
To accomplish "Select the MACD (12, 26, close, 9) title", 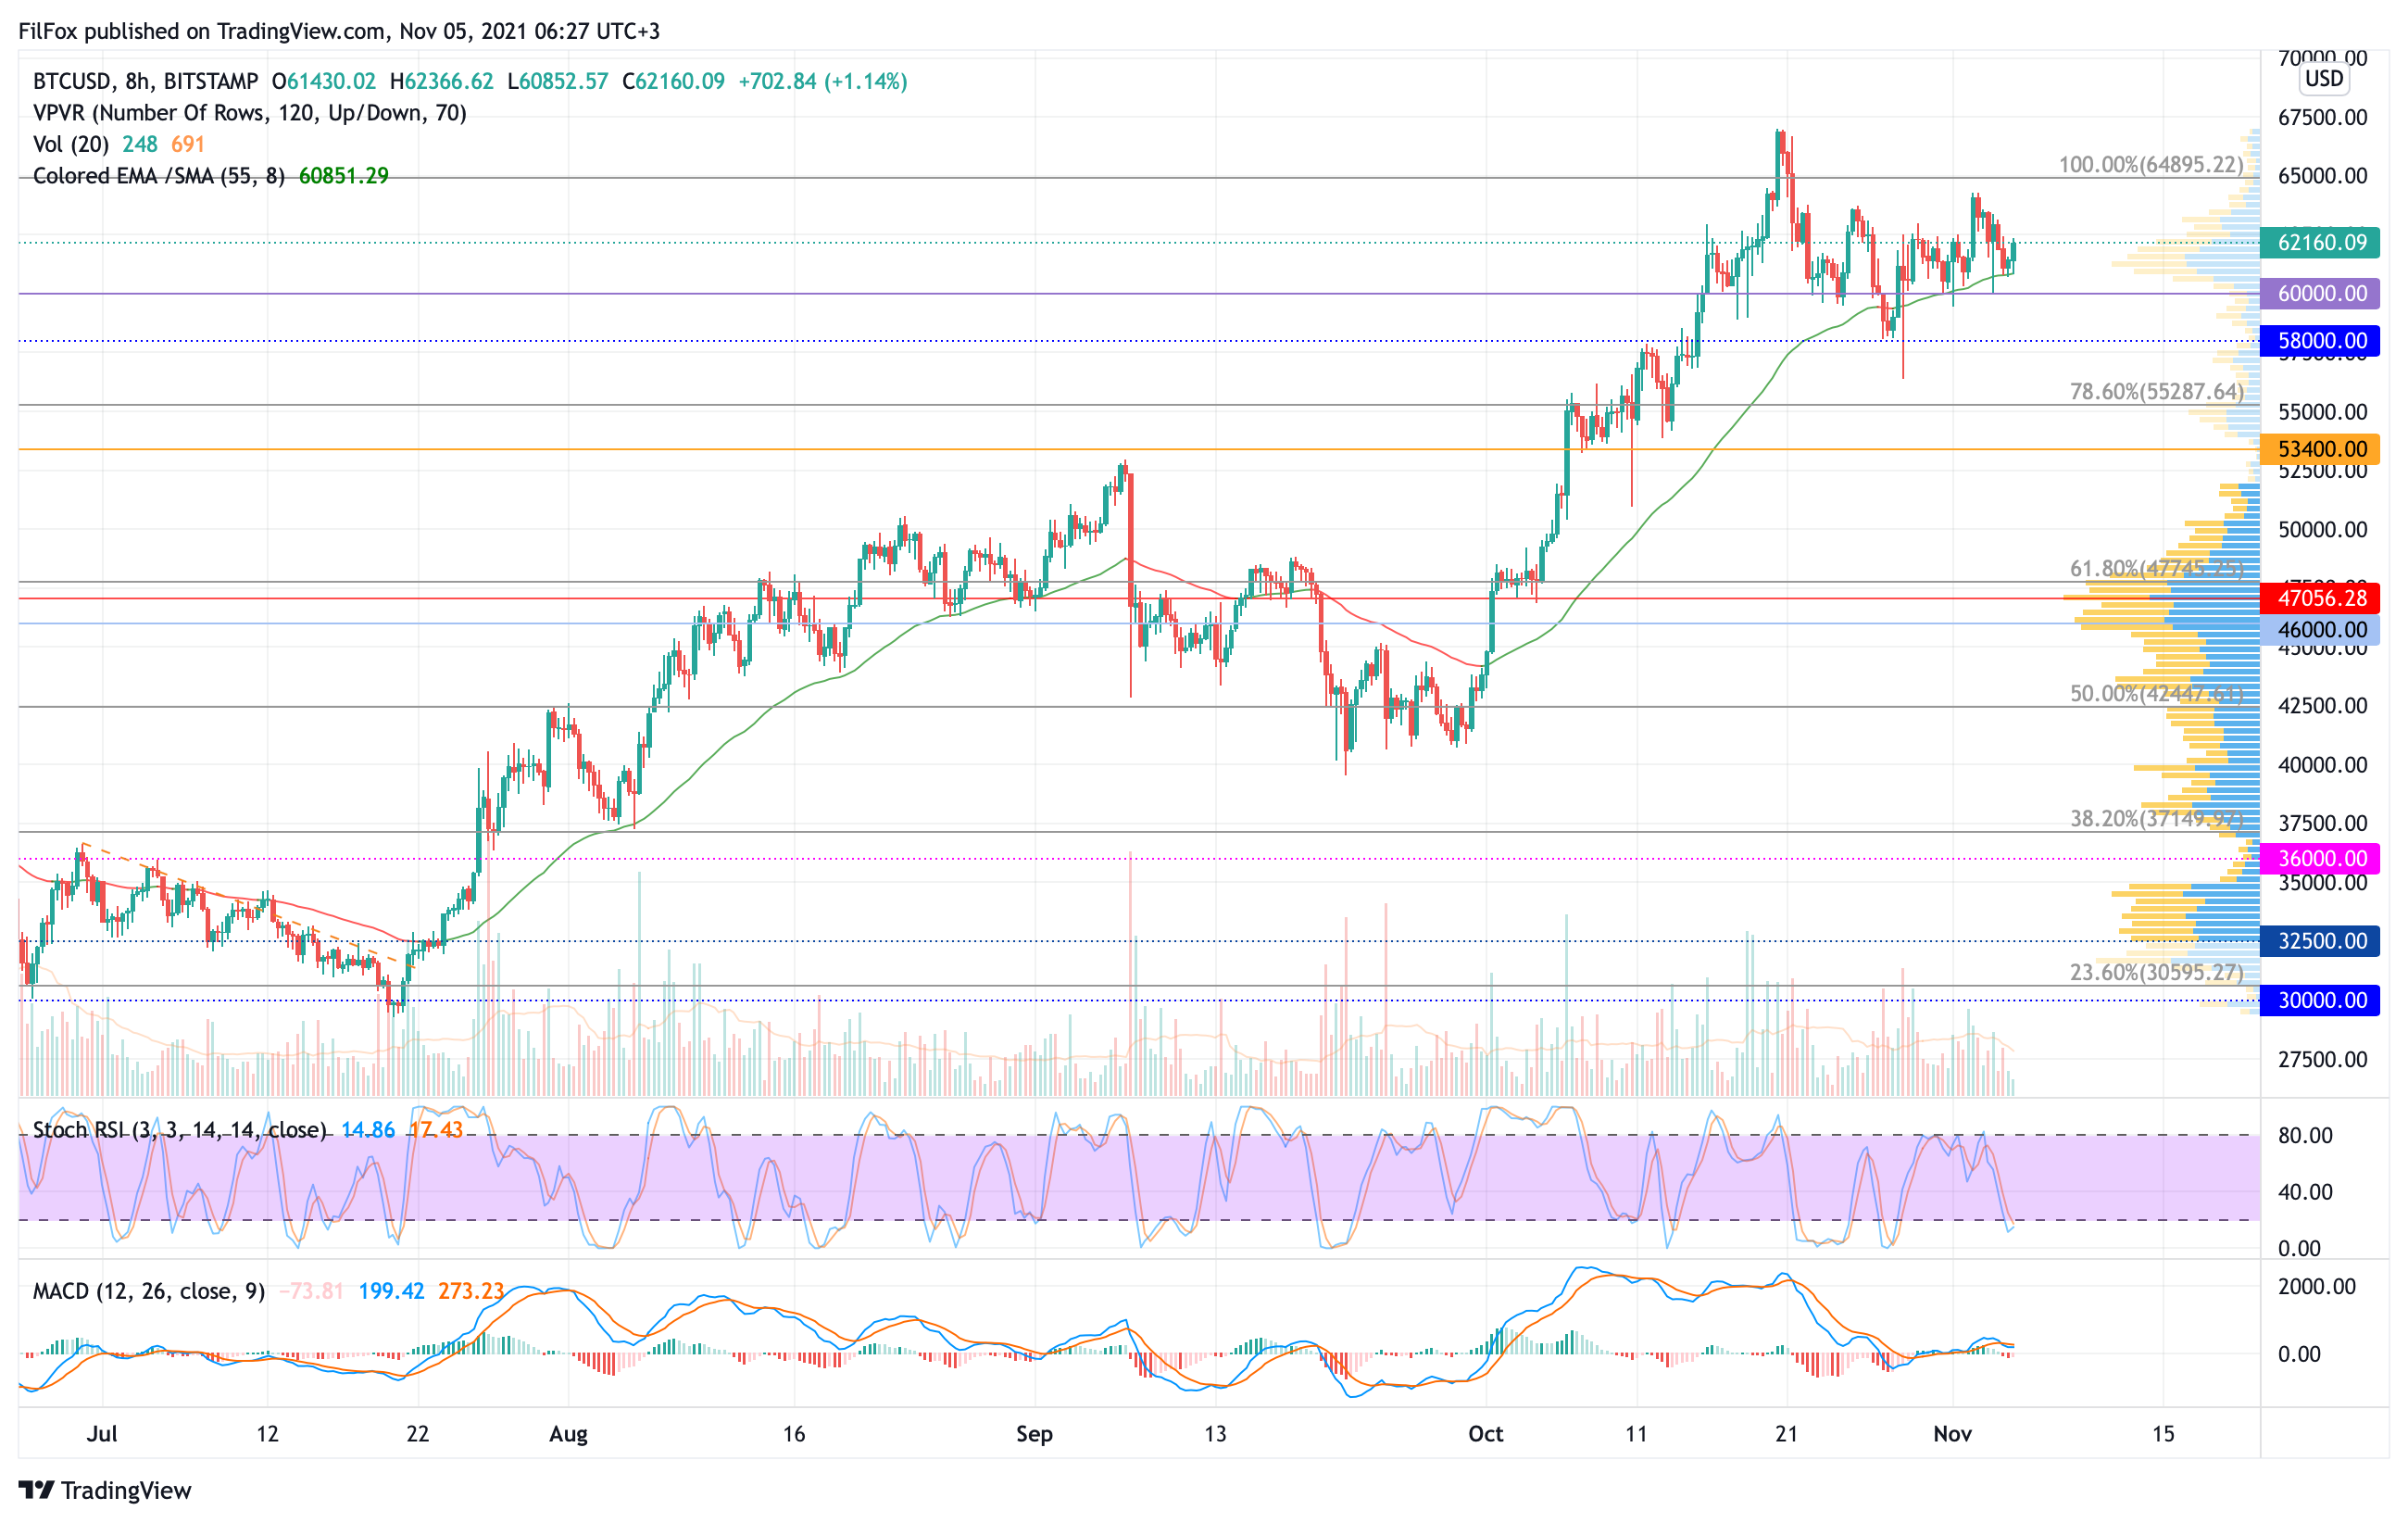I will click(148, 1291).
